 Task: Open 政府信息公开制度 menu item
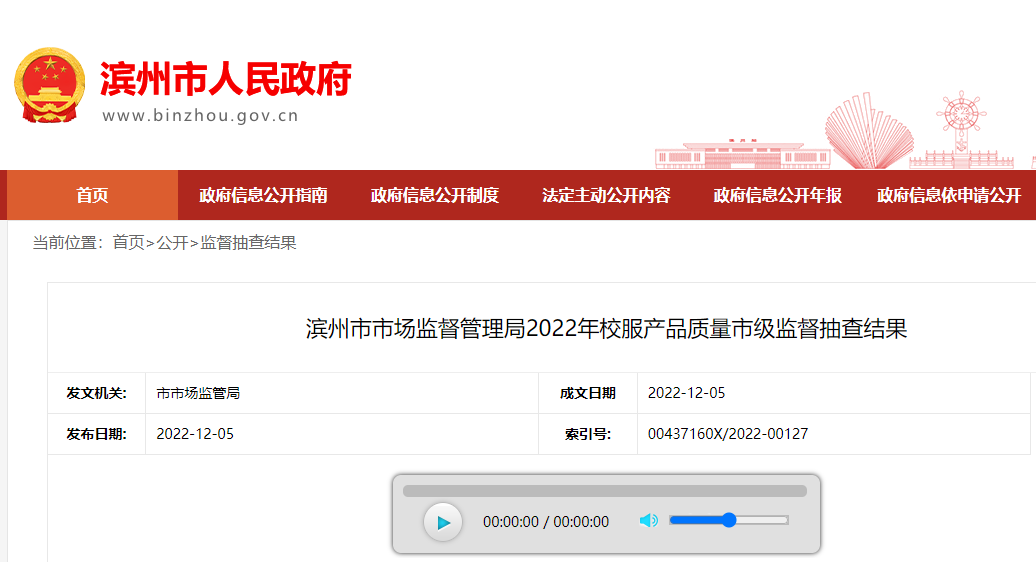coord(435,195)
